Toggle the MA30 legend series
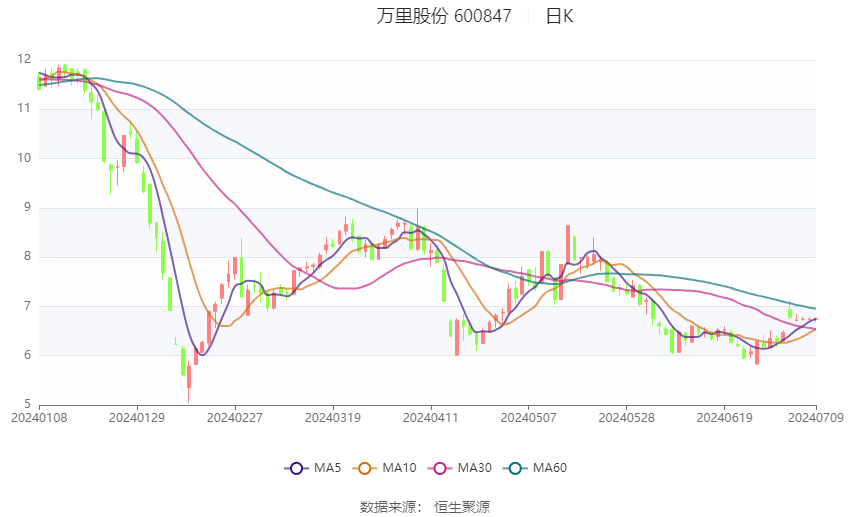Screen dimensions: 850x517 click(x=460, y=468)
